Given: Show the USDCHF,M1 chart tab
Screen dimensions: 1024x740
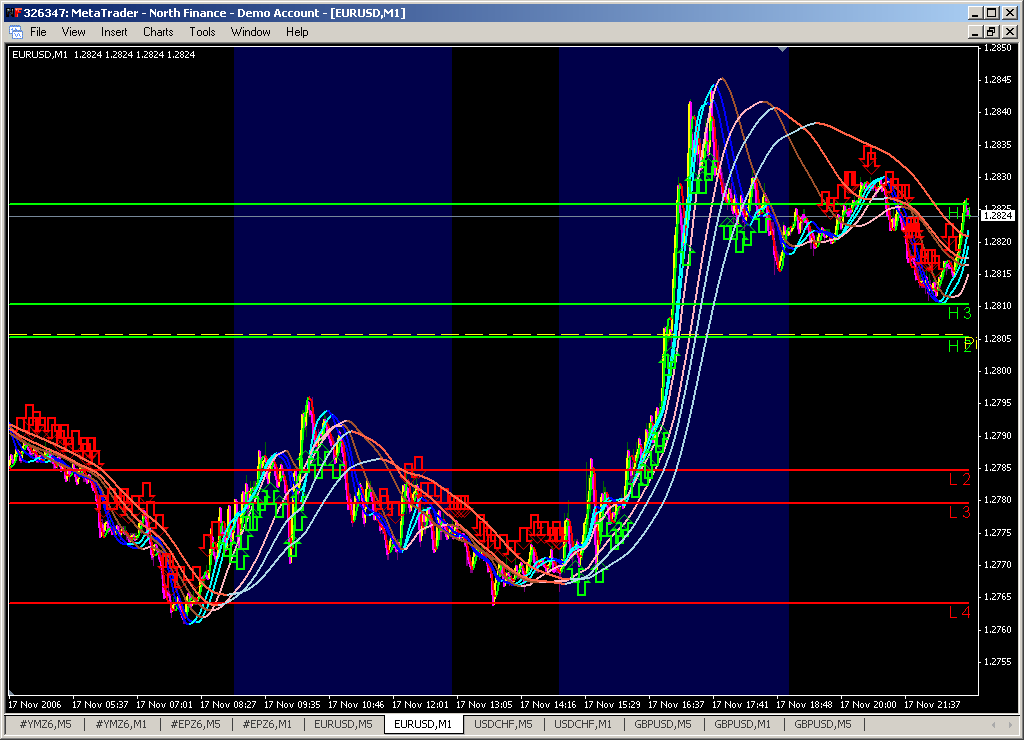Looking at the screenshot, I should tap(582, 724).
